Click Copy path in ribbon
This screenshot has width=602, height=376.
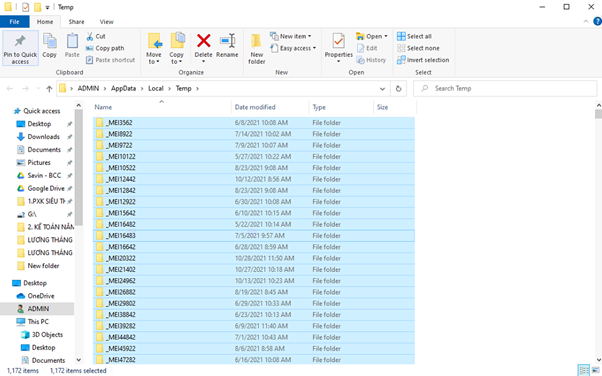pyautogui.click(x=105, y=48)
